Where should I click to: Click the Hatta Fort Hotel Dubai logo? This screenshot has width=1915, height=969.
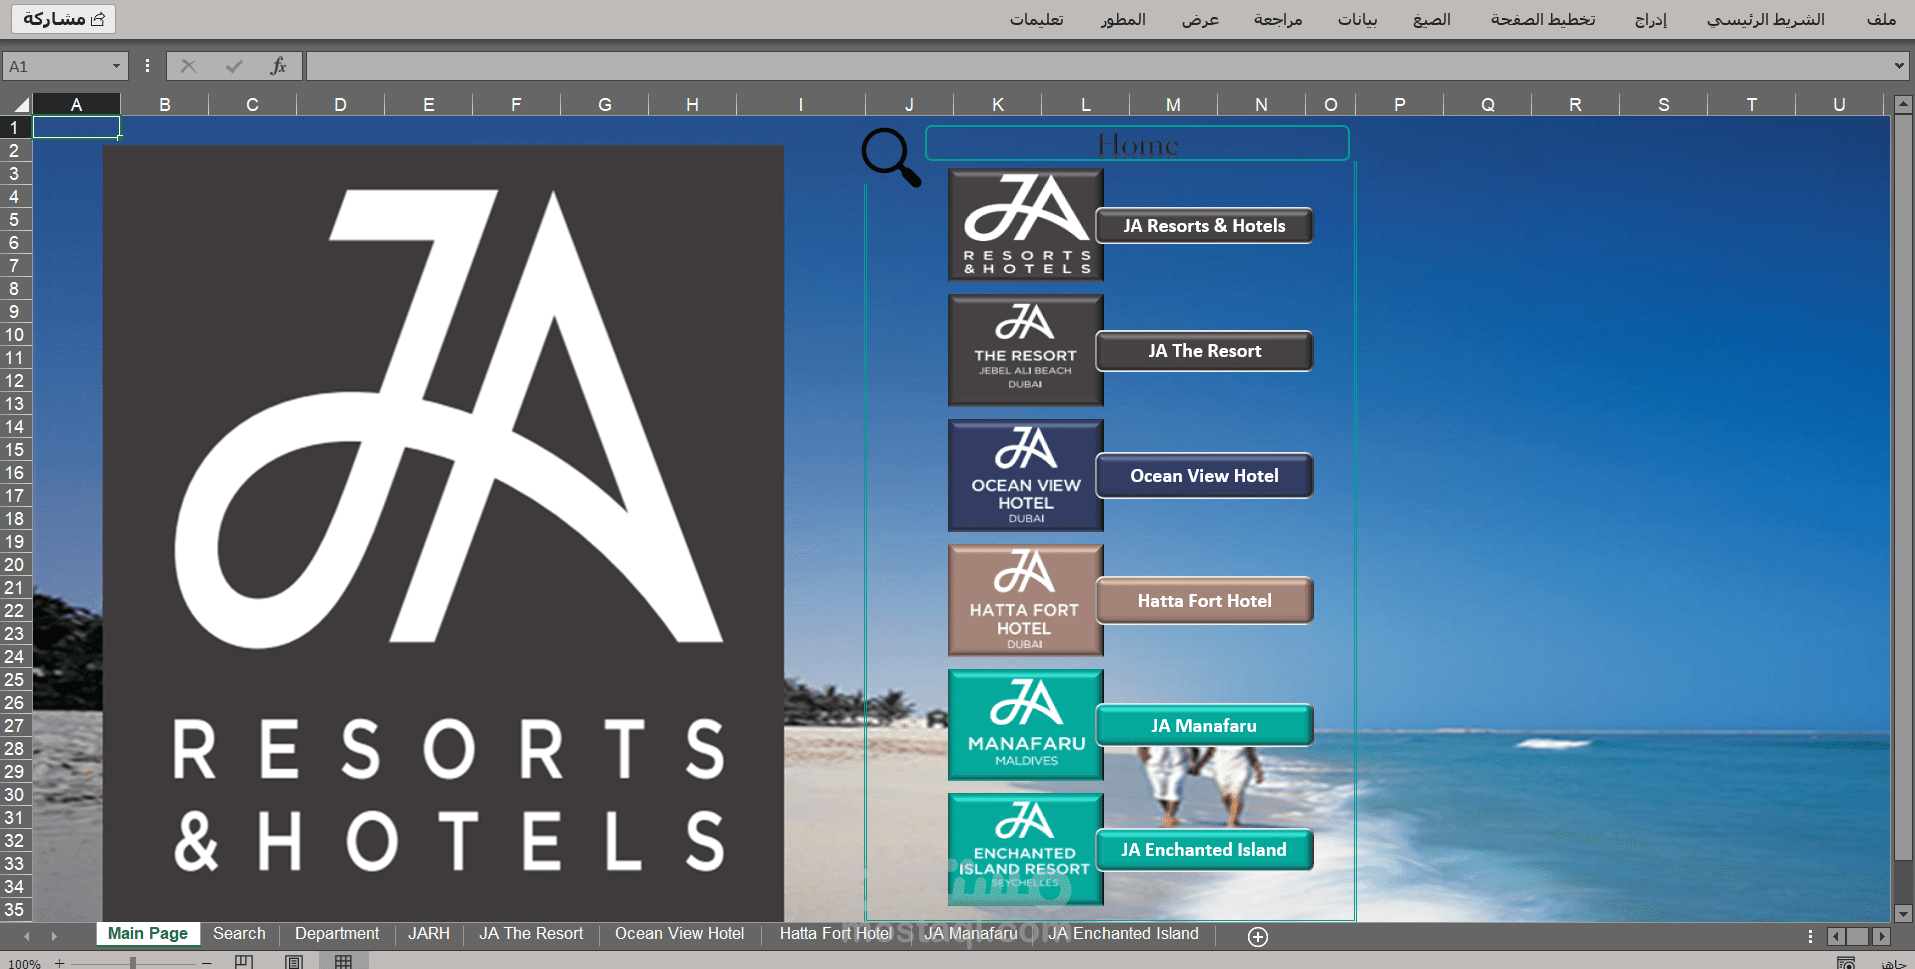click(1026, 600)
